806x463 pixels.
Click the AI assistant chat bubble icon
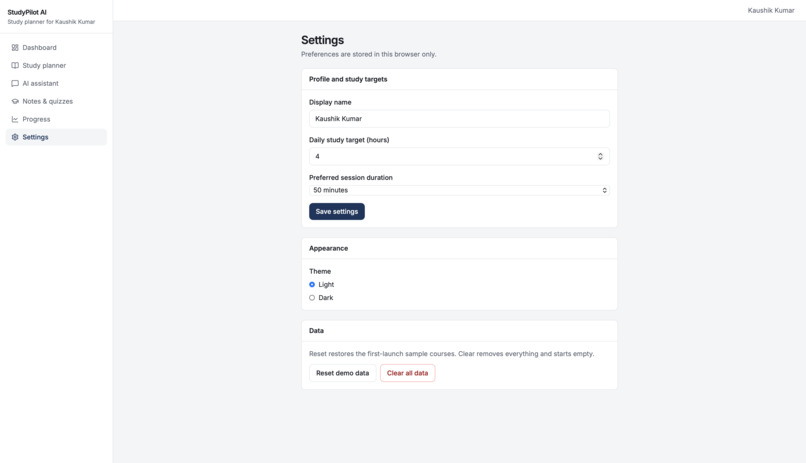15,83
